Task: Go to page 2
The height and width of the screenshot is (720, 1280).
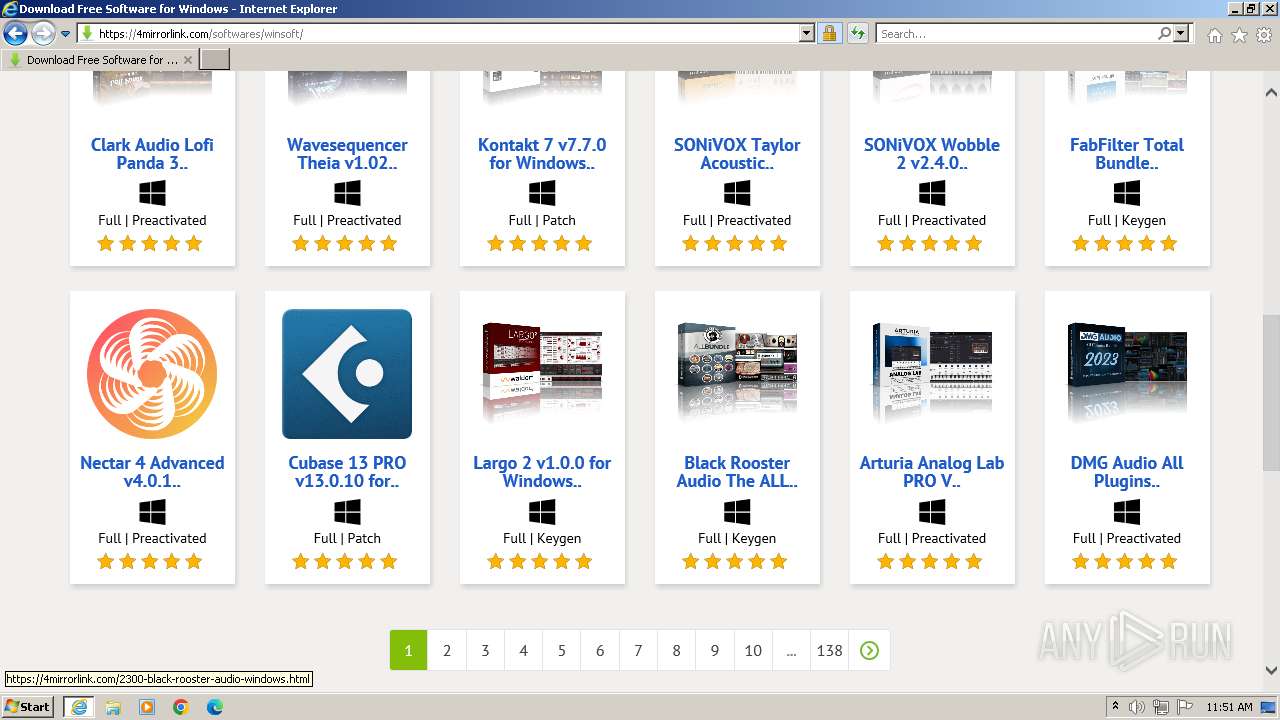Action: pos(447,650)
